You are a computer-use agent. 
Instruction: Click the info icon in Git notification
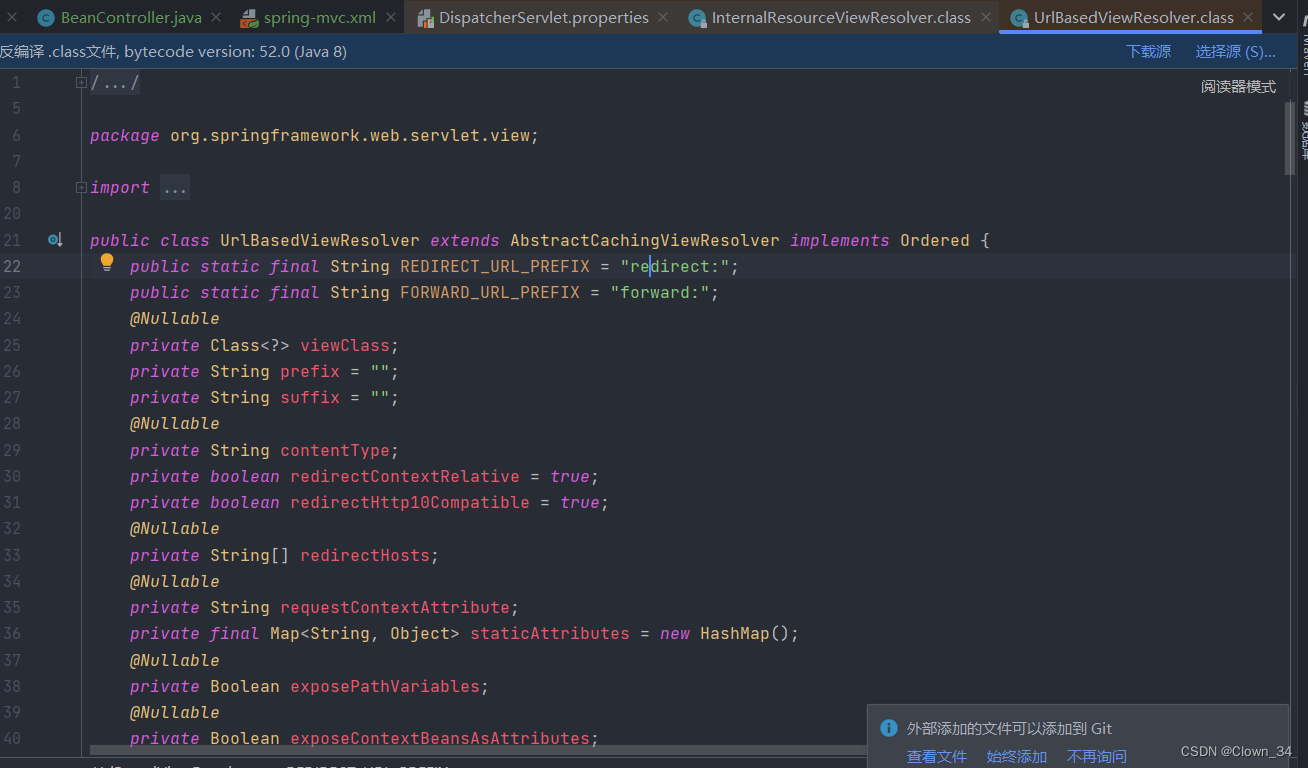point(888,728)
